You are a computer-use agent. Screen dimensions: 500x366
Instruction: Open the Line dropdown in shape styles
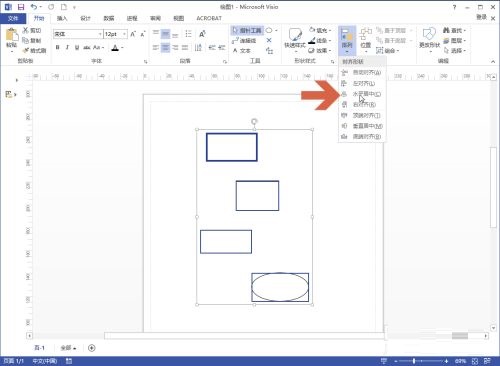tap(320, 40)
